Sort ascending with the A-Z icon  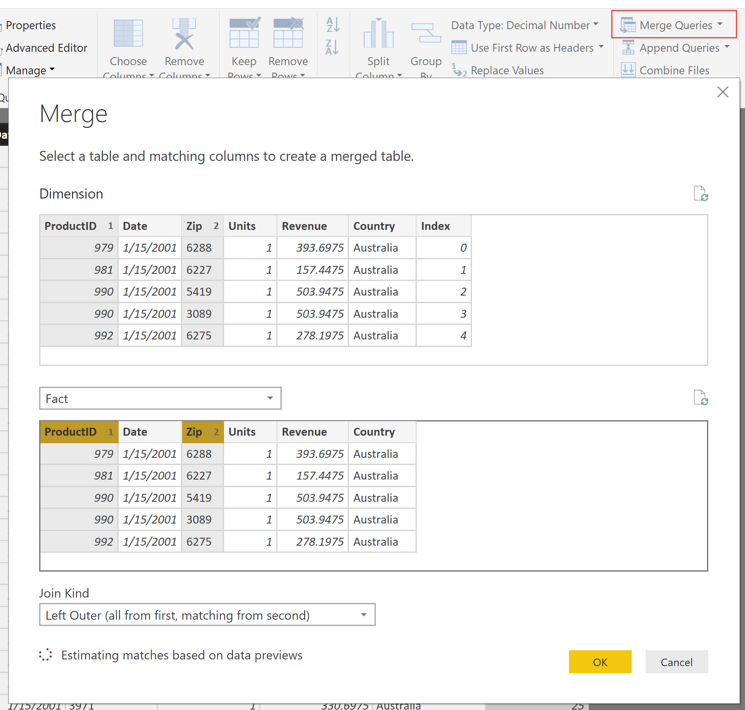pyautogui.click(x=333, y=25)
